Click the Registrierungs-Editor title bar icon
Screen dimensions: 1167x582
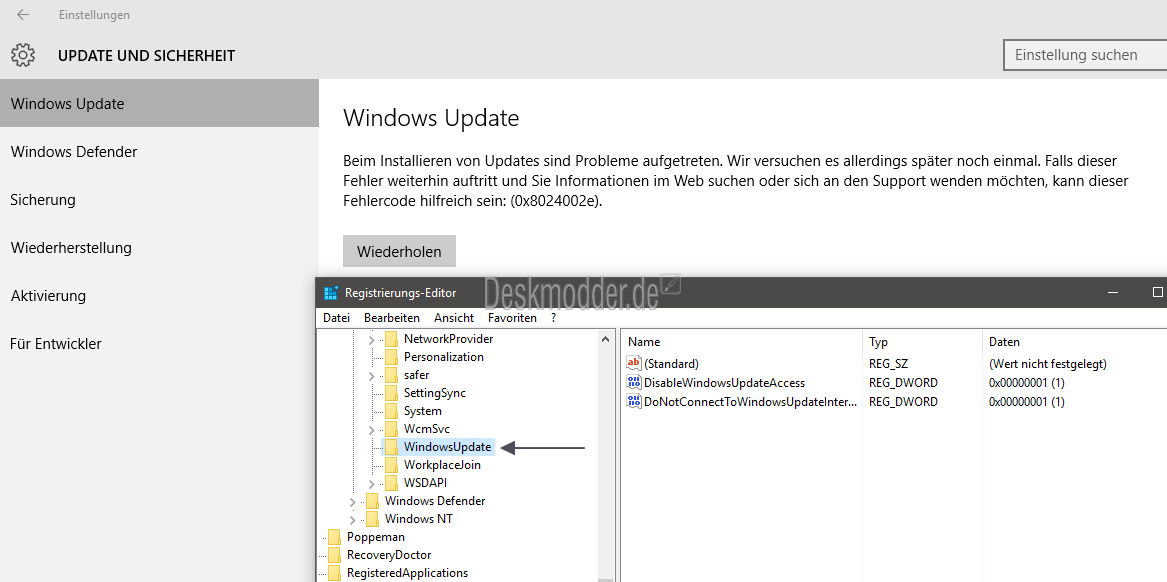tap(331, 293)
